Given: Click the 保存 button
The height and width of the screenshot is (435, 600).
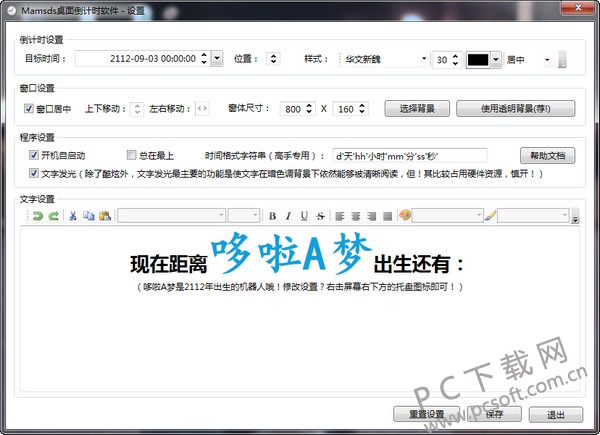Looking at the screenshot, I should pos(494,414).
